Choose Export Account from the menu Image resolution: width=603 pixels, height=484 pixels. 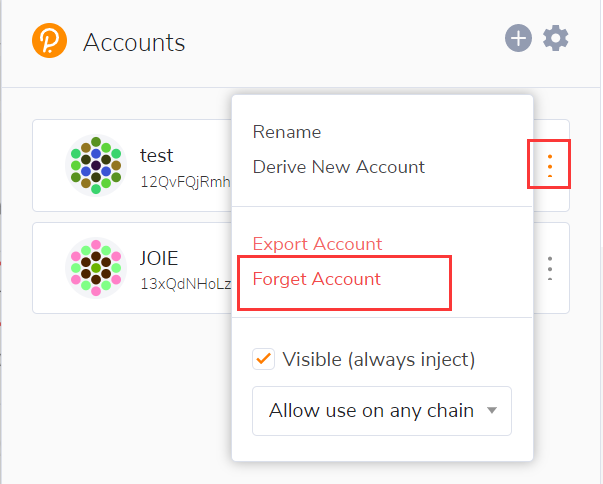(x=317, y=244)
